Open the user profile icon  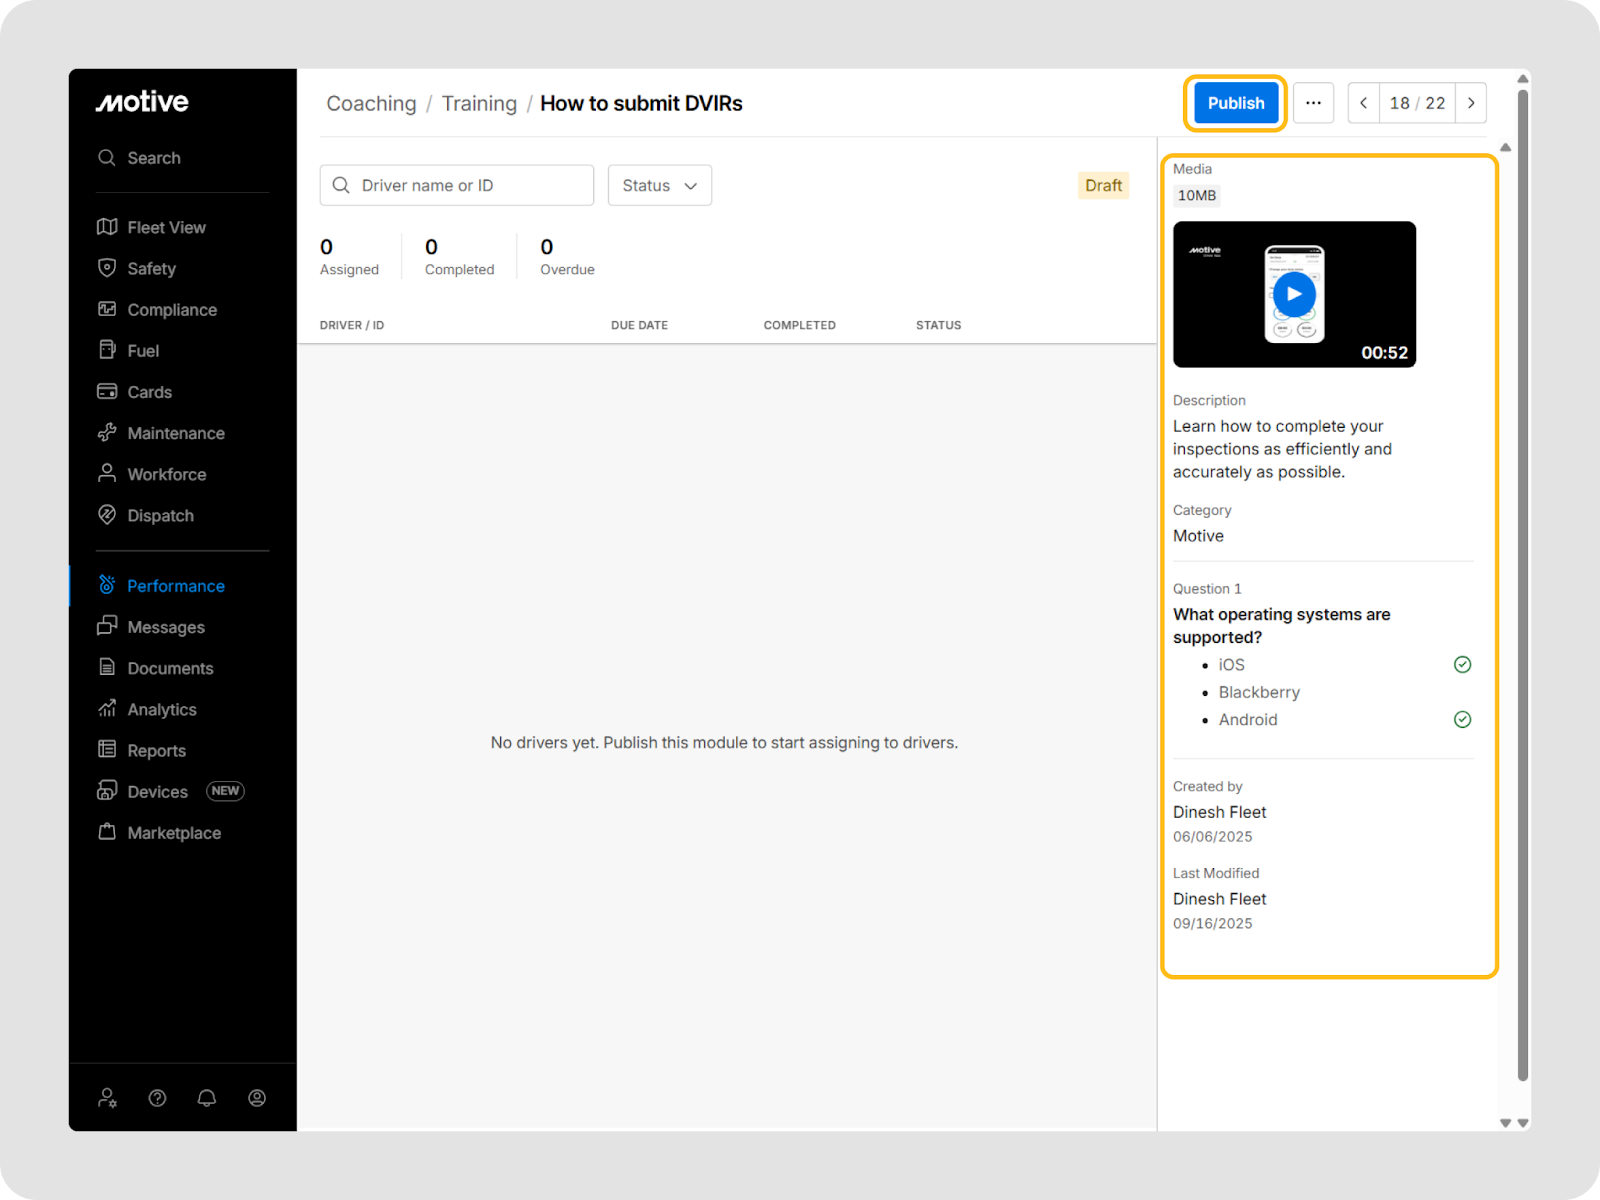(257, 1098)
